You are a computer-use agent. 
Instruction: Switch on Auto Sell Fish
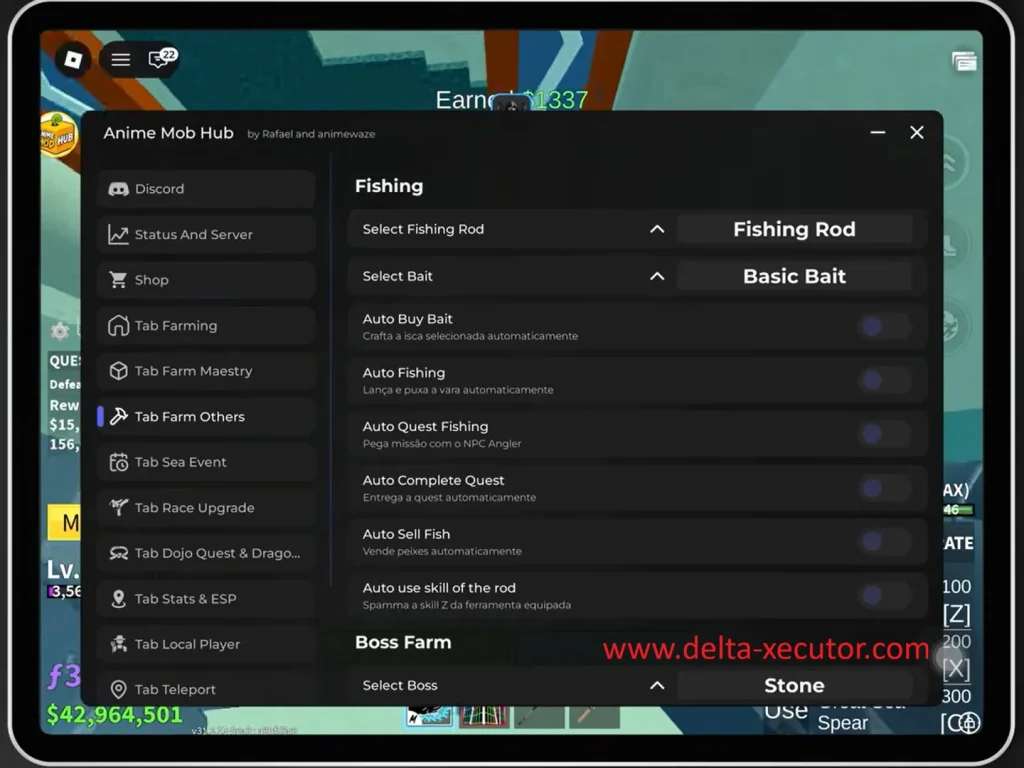coord(885,541)
